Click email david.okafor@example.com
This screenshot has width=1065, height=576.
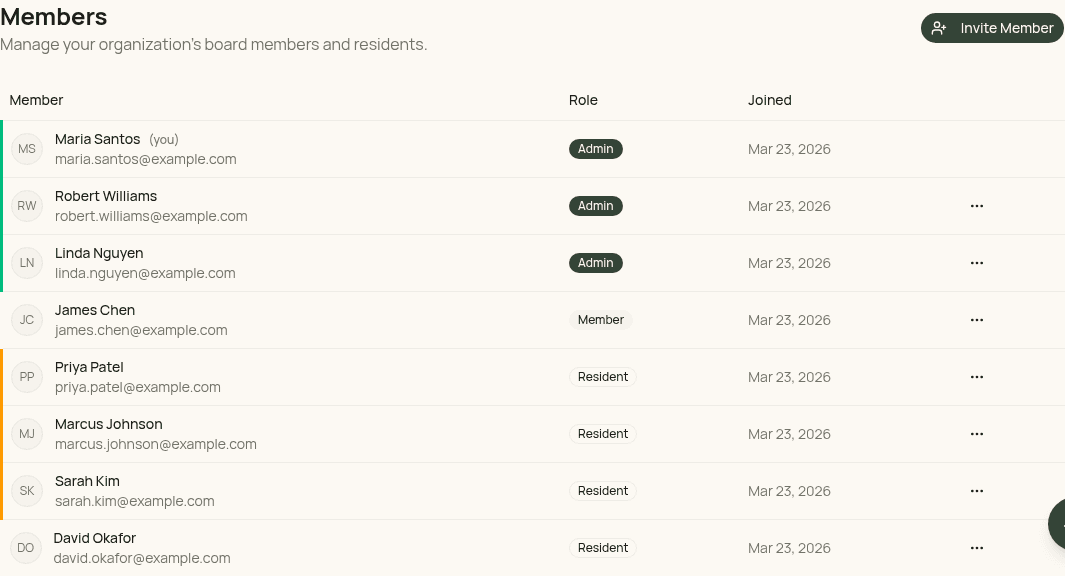tap(142, 558)
